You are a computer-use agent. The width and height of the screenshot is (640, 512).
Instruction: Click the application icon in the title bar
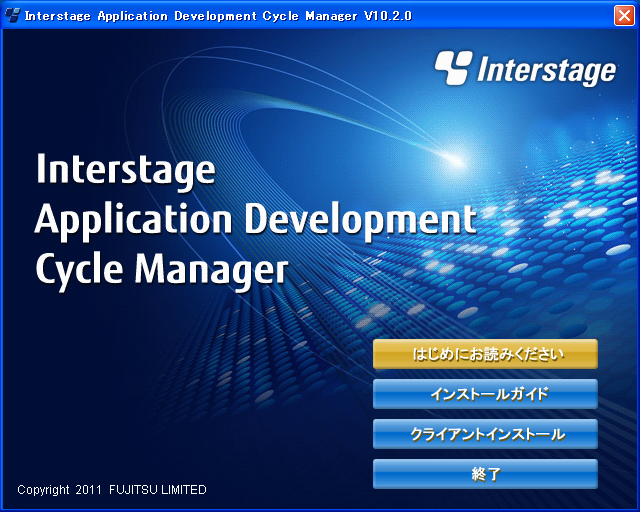coord(12,16)
